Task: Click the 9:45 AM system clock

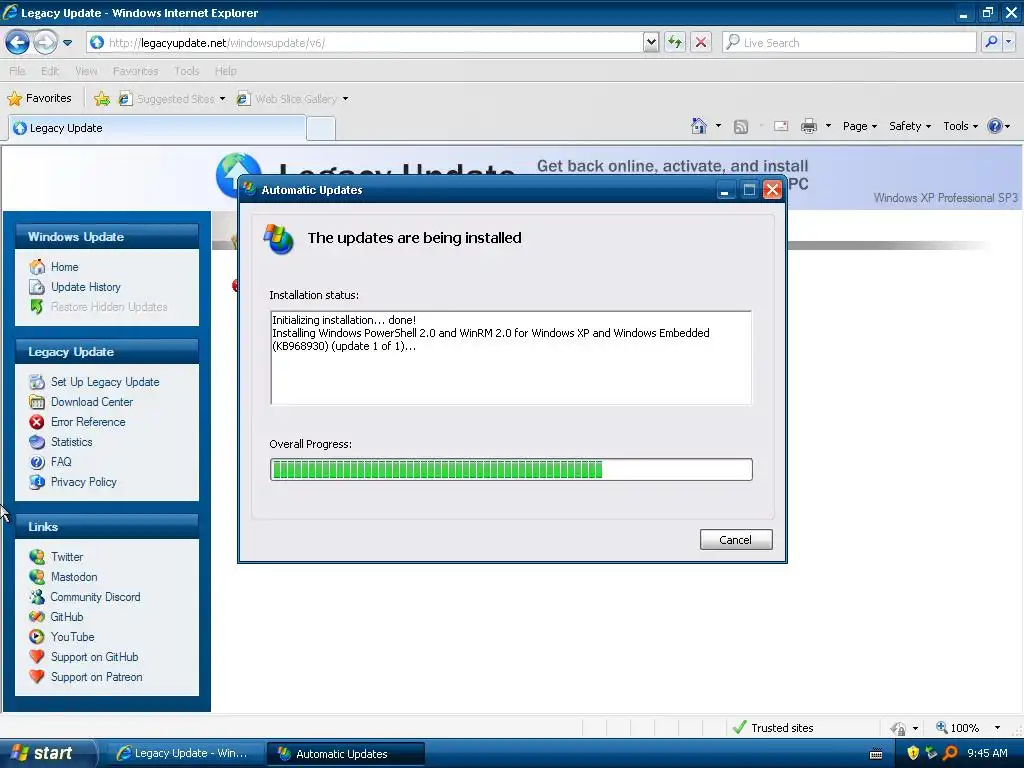Action: [x=987, y=753]
